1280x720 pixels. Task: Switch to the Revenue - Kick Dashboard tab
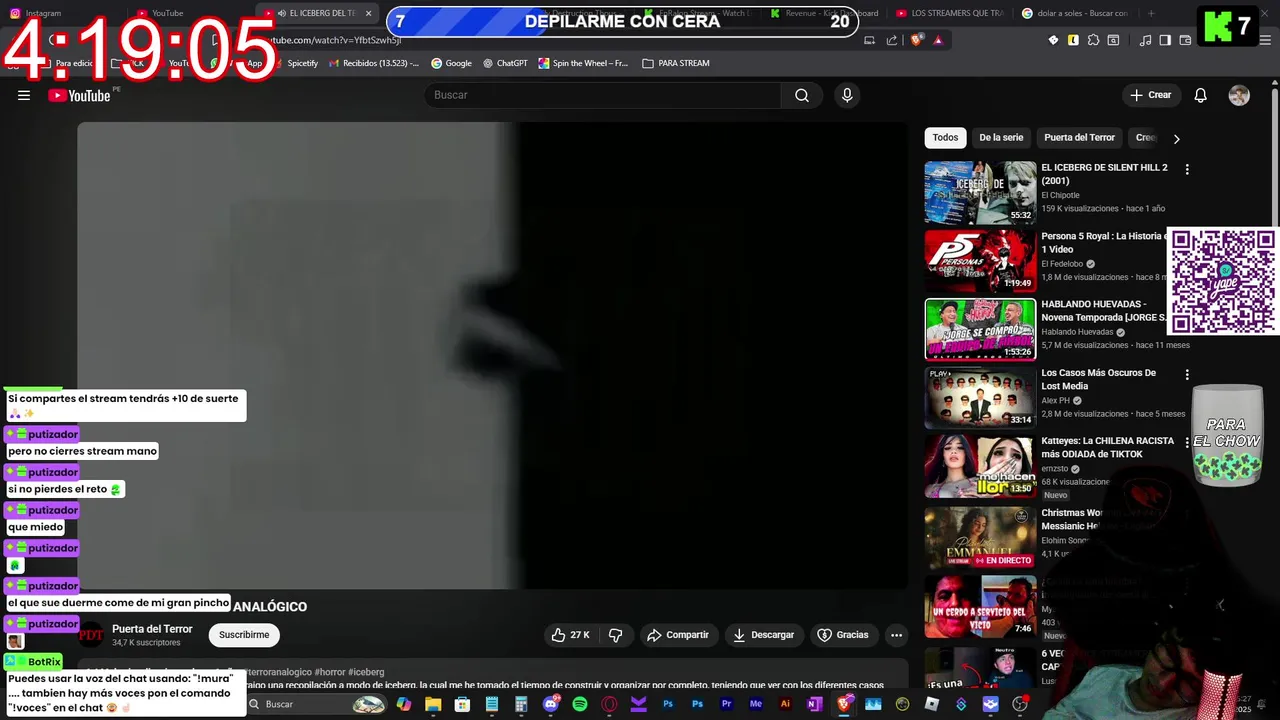click(x=825, y=13)
